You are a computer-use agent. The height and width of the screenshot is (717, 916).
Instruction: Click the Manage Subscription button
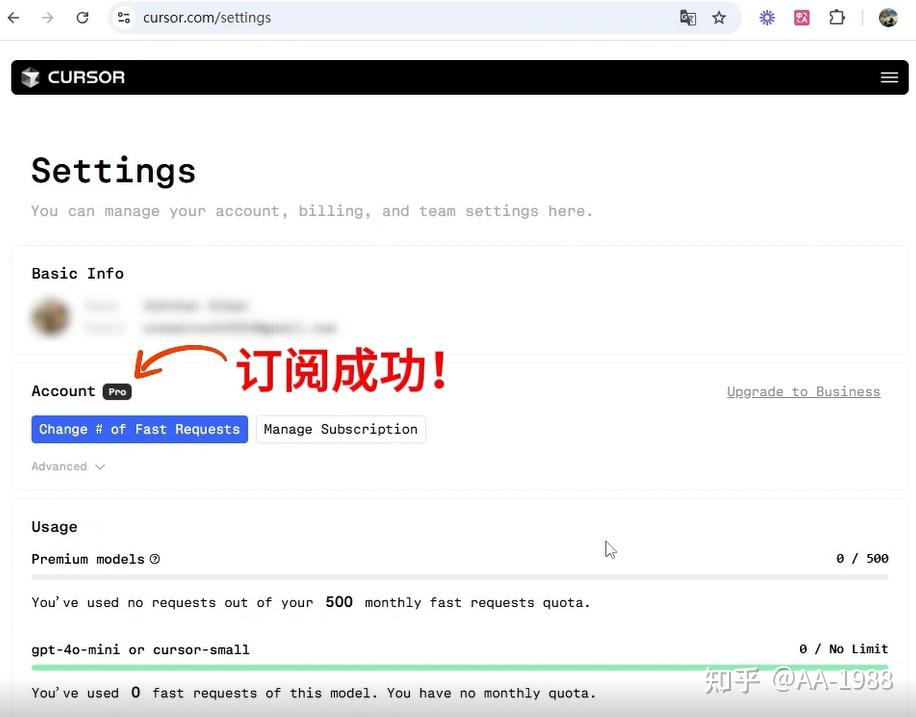click(340, 429)
